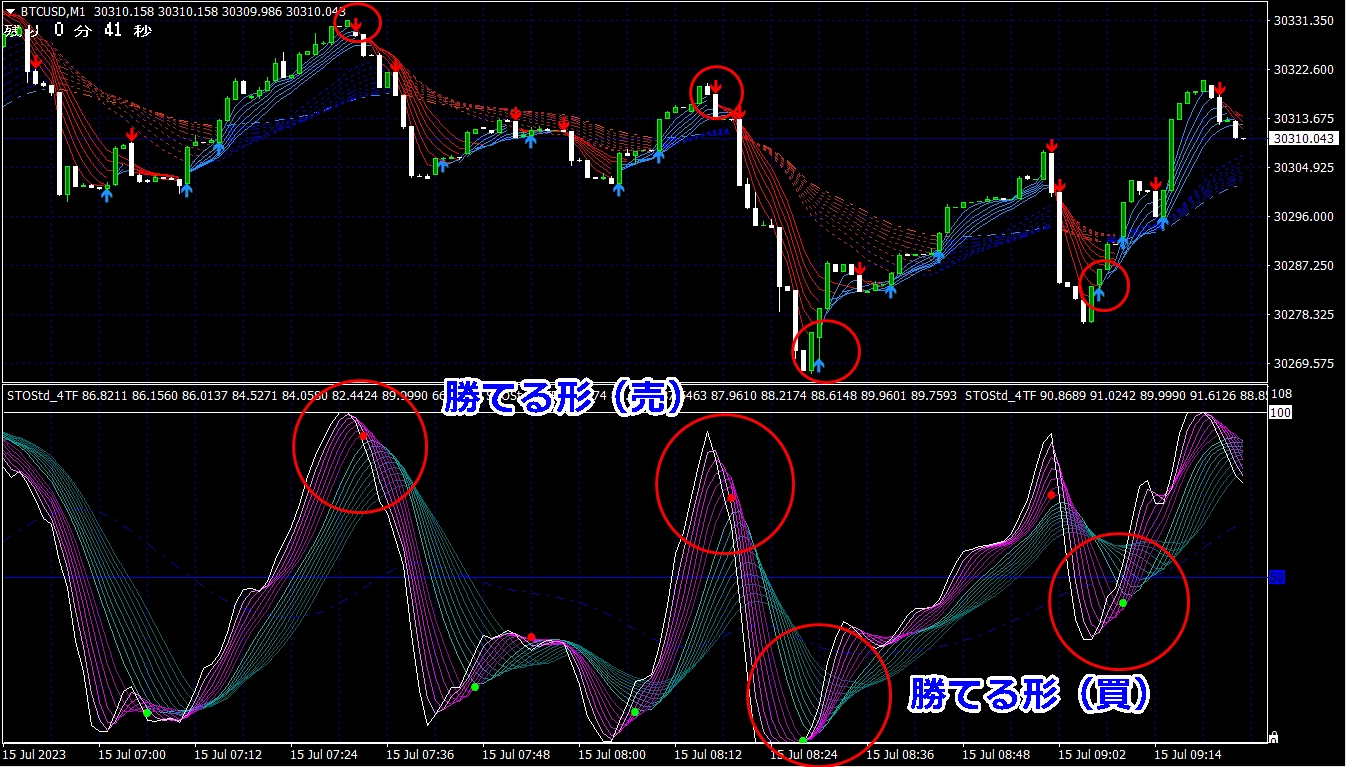
Task: Select the 勝てる形（買） text label
Action: pos(1029,693)
